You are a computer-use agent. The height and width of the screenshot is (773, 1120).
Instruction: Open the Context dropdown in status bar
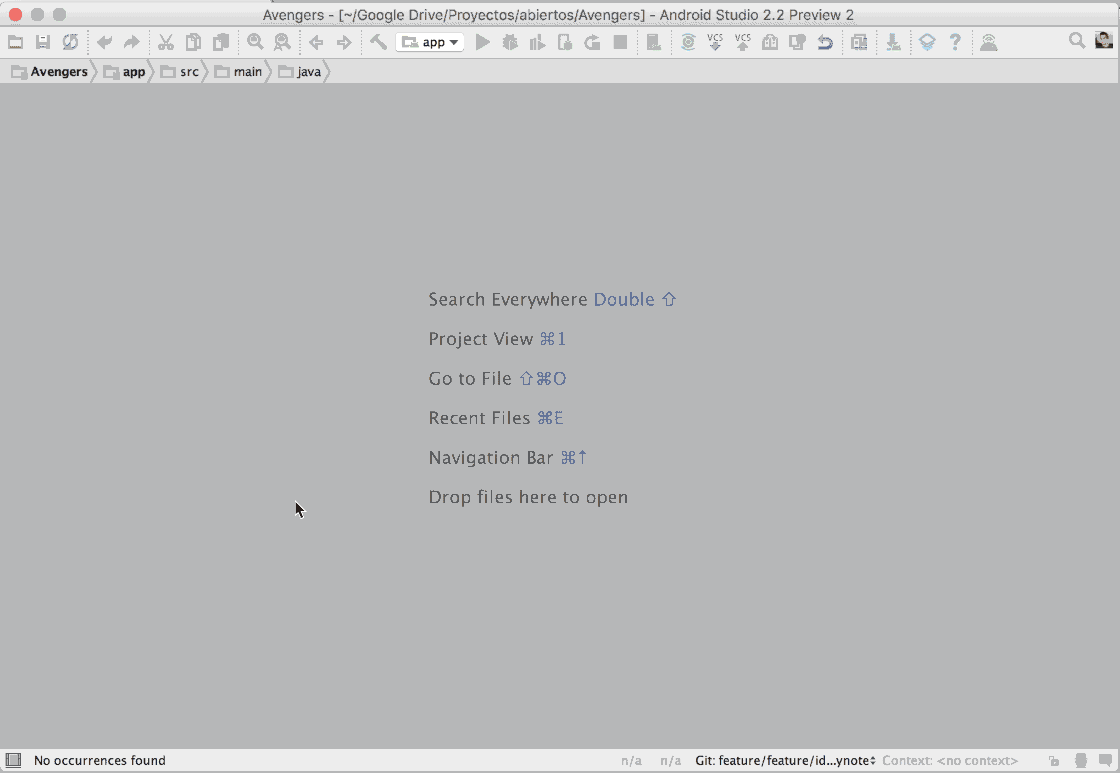948,760
